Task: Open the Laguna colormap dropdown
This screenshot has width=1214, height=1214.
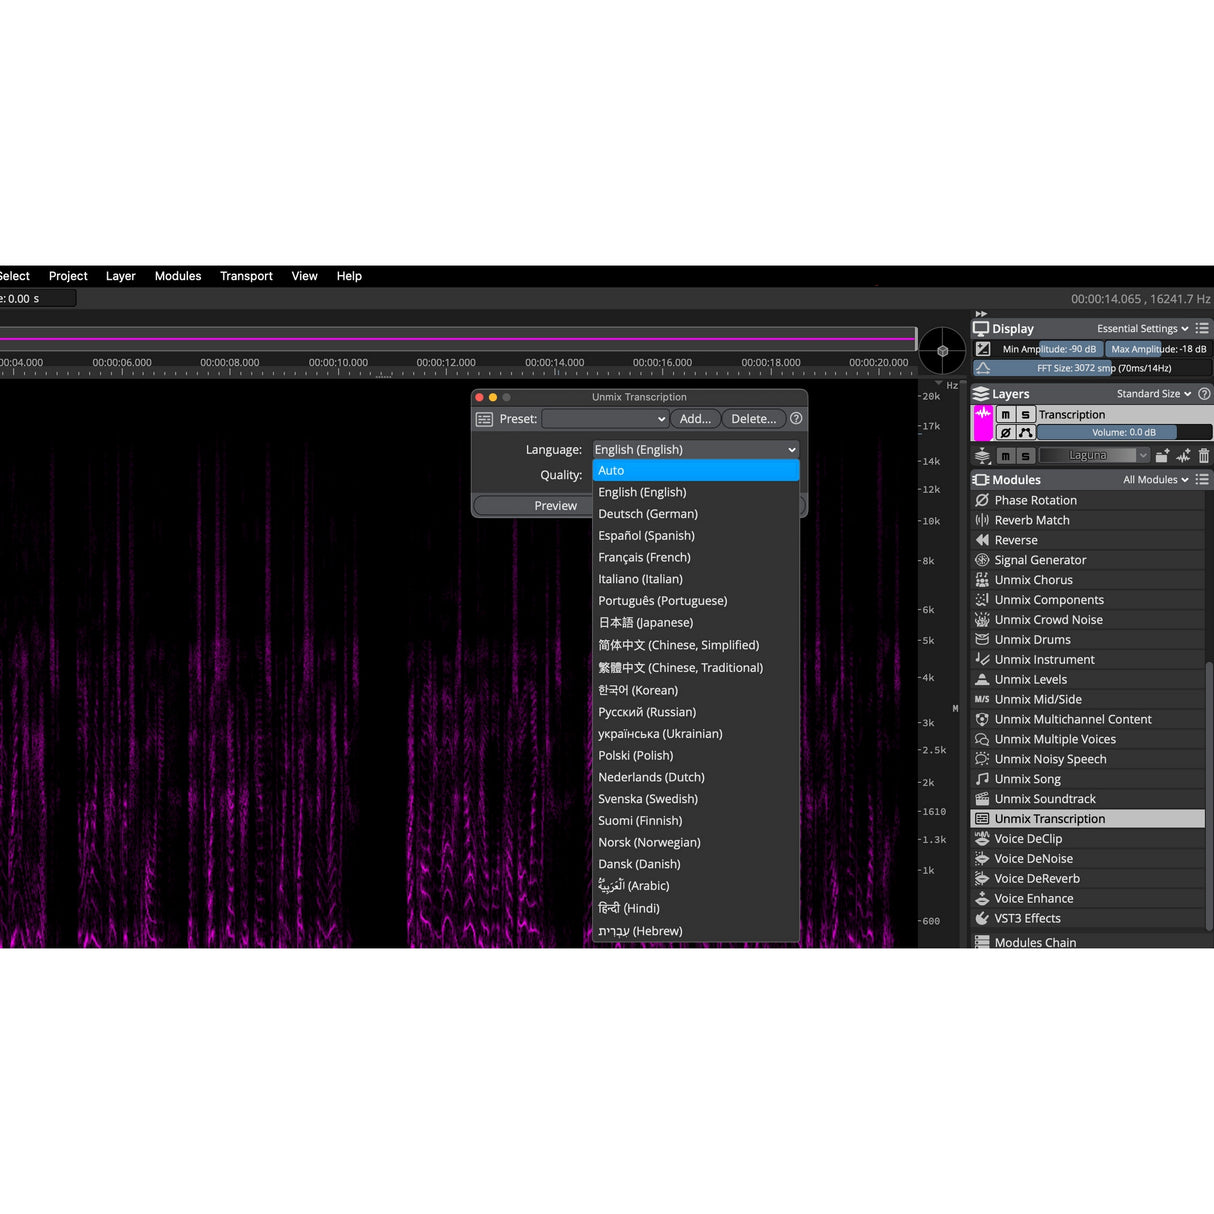Action: [x=1094, y=454]
